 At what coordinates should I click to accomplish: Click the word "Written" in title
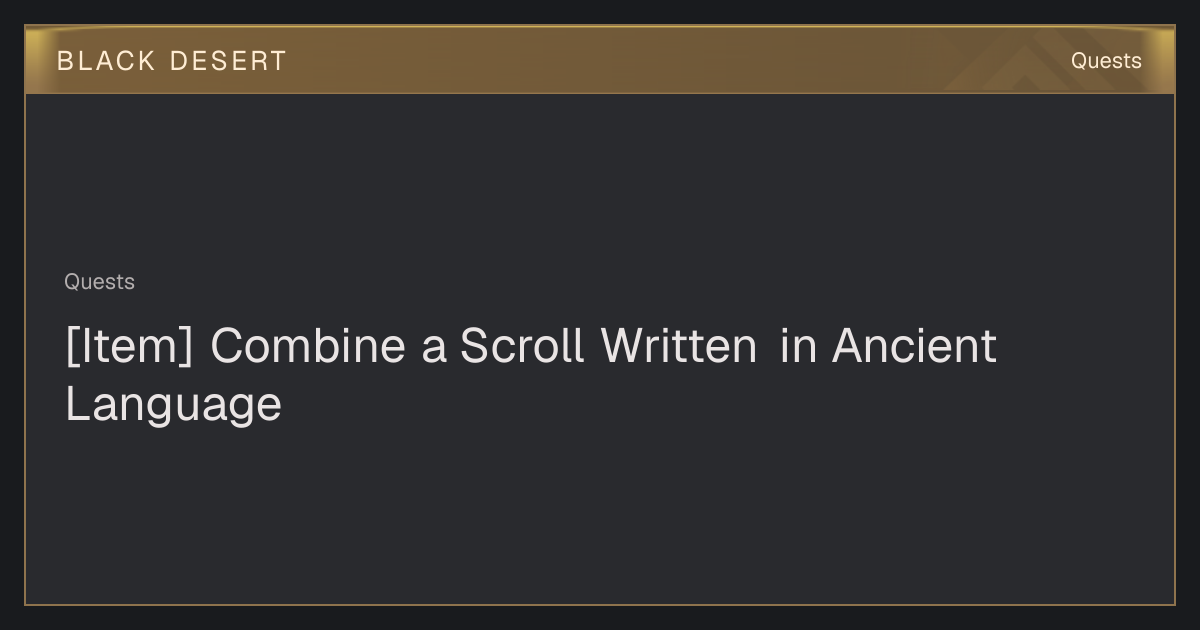(x=678, y=346)
